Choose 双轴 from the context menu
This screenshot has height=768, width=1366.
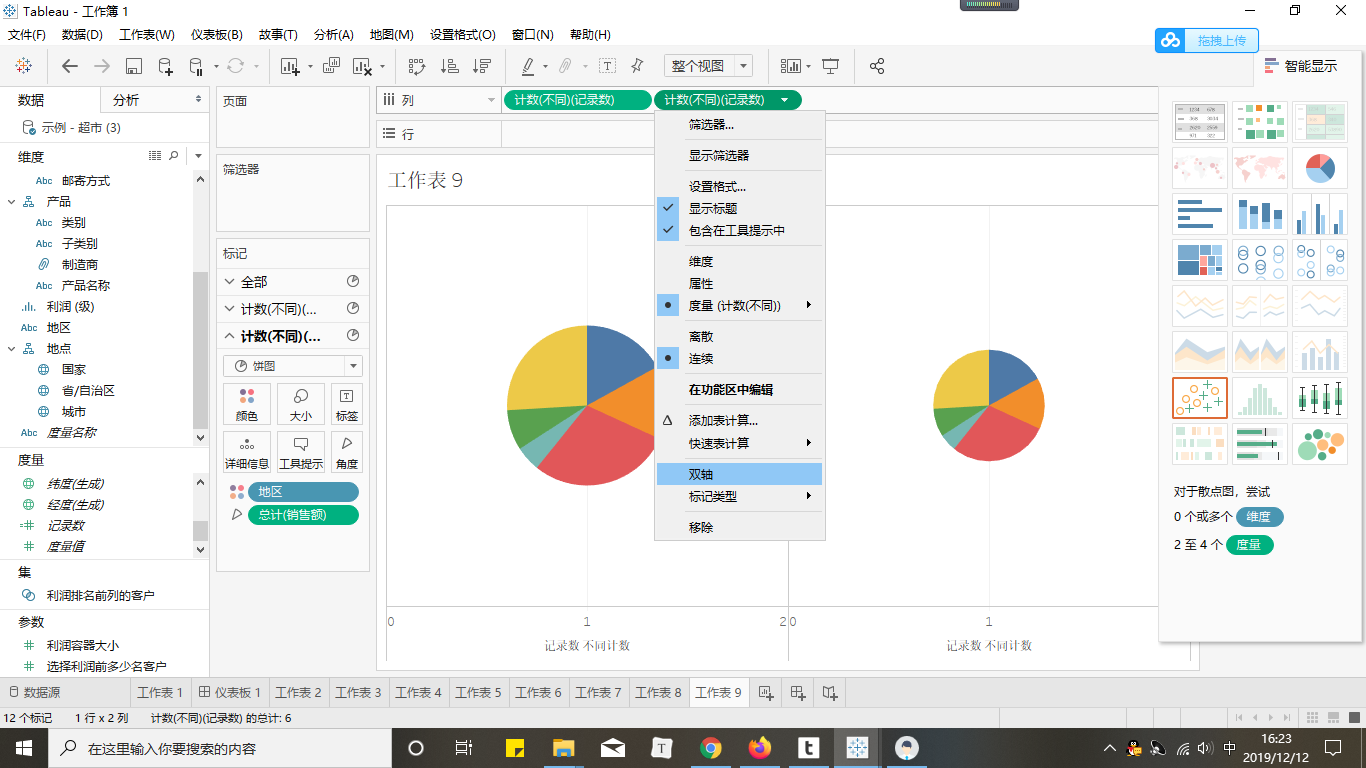point(740,474)
